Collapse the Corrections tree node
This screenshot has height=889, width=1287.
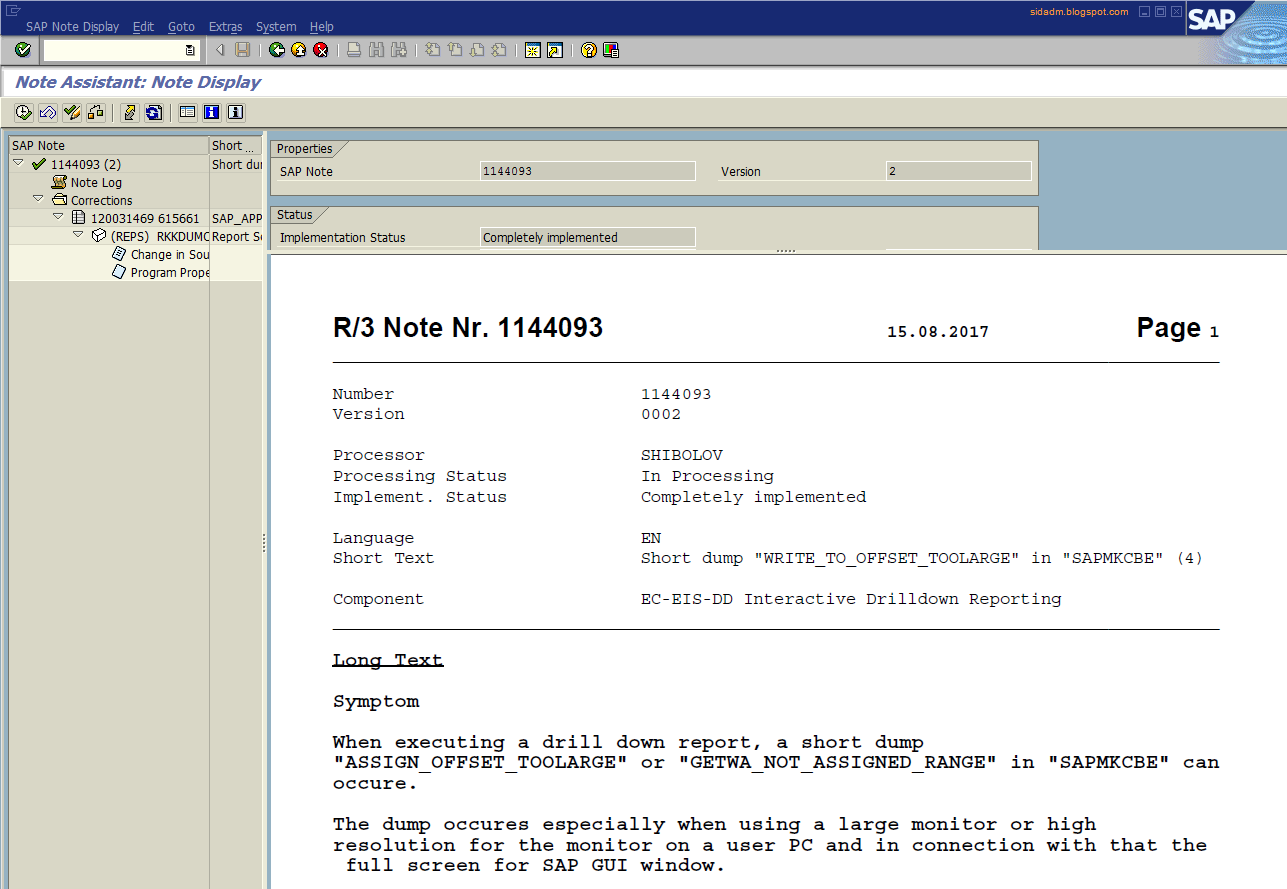pos(37,199)
